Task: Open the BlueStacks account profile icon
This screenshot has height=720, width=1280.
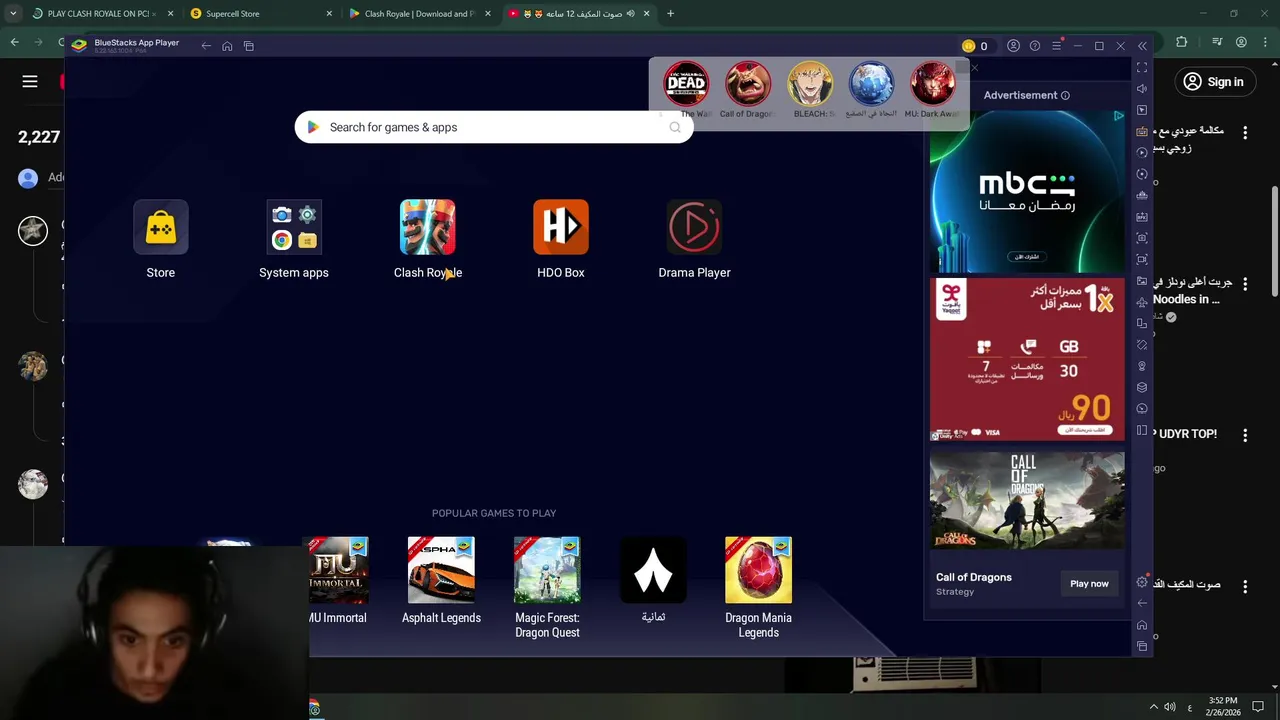Action: 1013,46
